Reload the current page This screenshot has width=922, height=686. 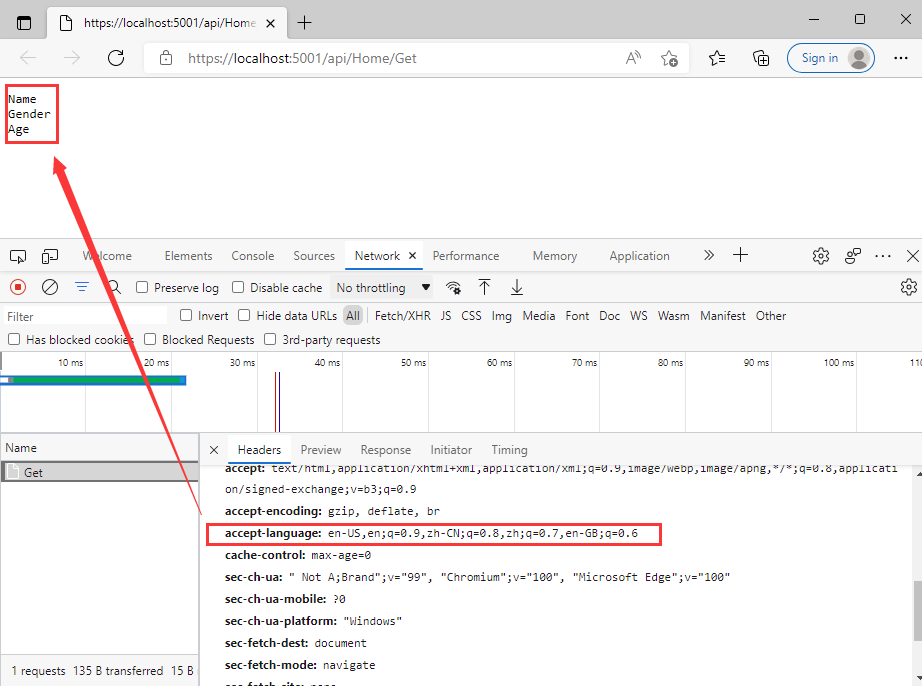tap(115, 57)
